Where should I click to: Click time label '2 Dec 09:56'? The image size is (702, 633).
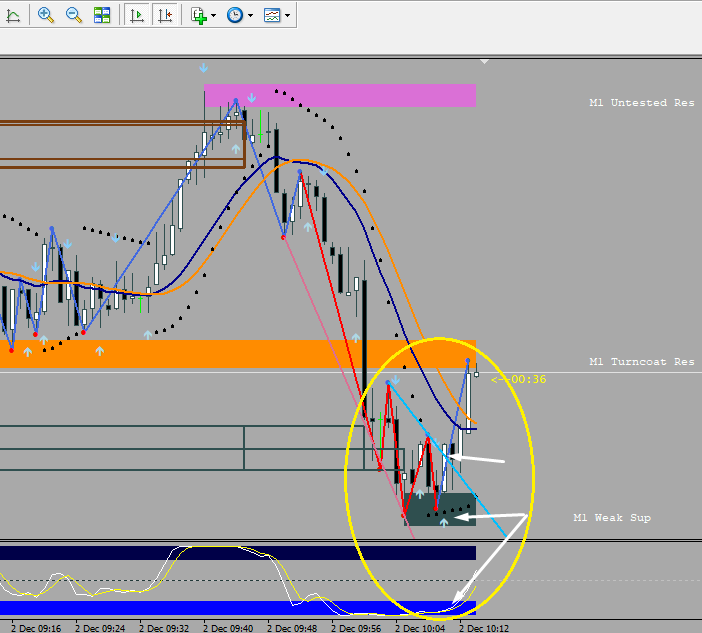click(356, 628)
